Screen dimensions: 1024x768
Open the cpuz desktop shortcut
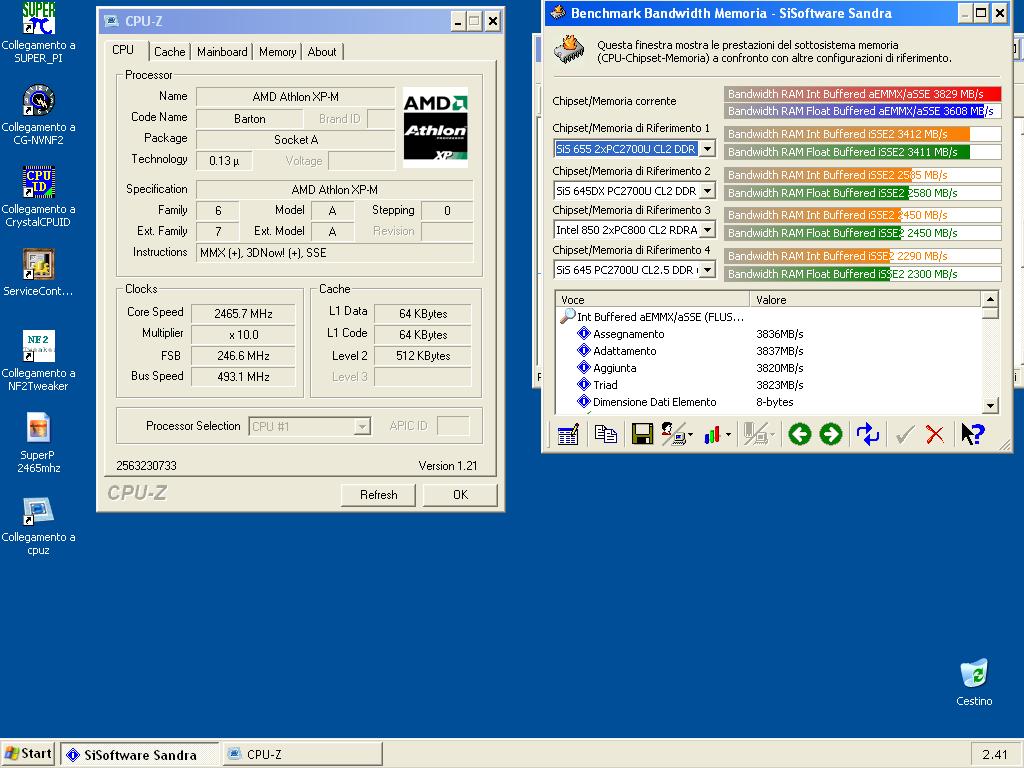tap(39, 525)
